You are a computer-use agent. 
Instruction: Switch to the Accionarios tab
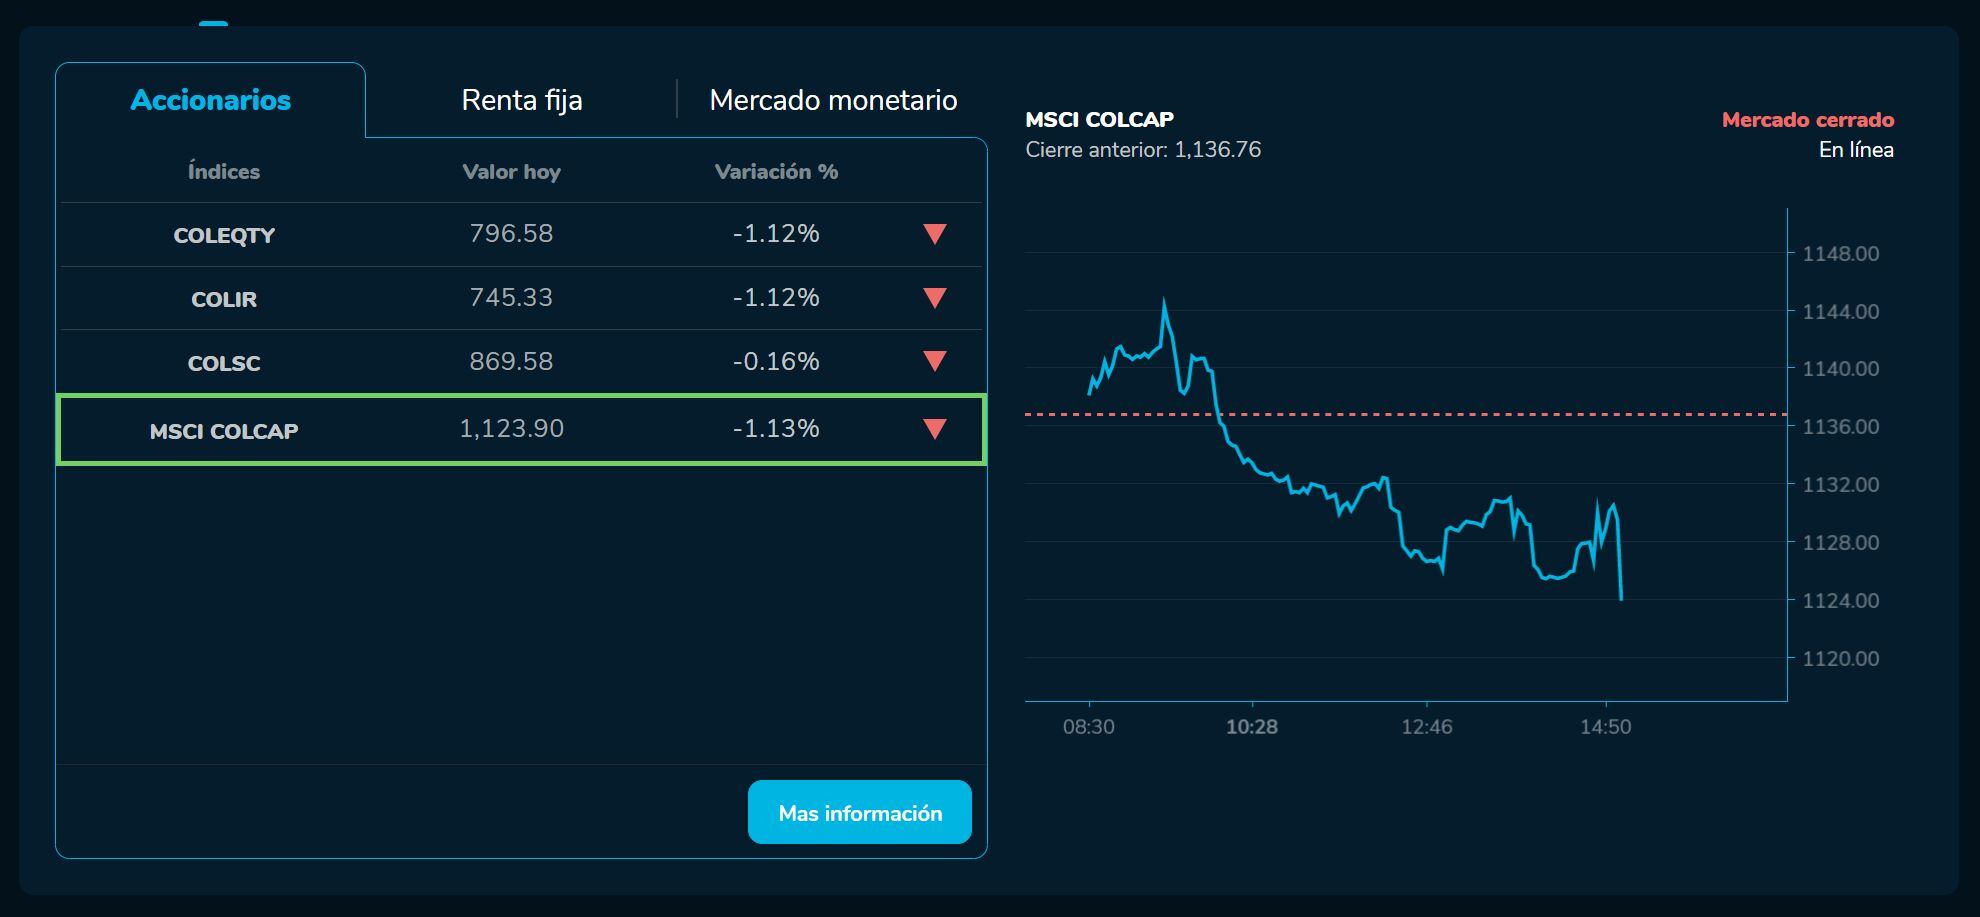[211, 100]
